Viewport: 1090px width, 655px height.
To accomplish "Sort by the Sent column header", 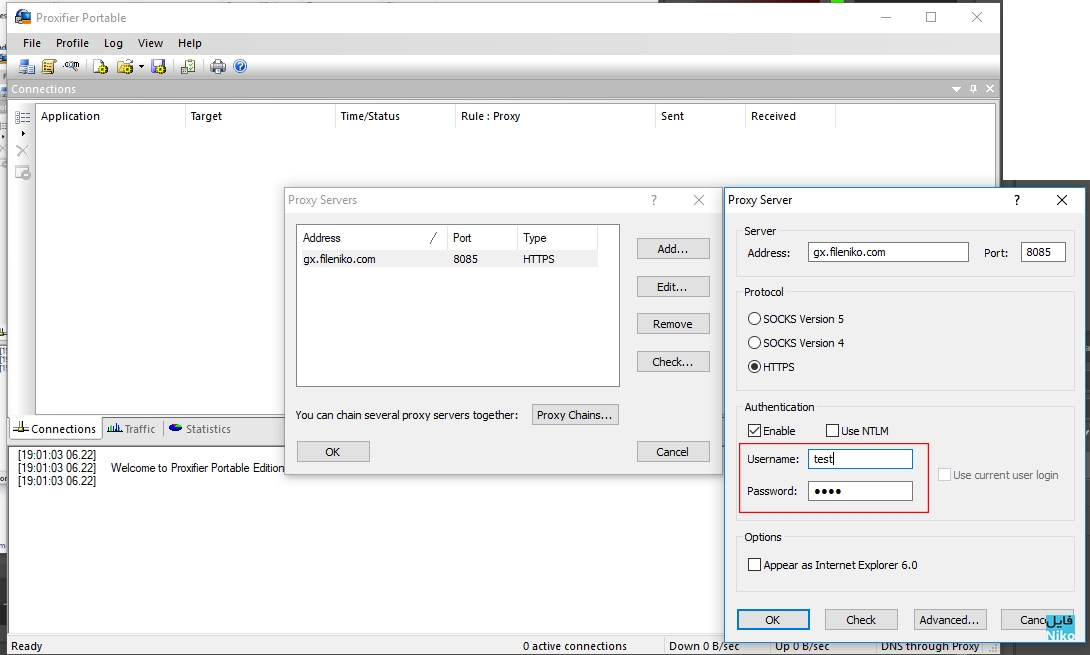I will point(700,116).
